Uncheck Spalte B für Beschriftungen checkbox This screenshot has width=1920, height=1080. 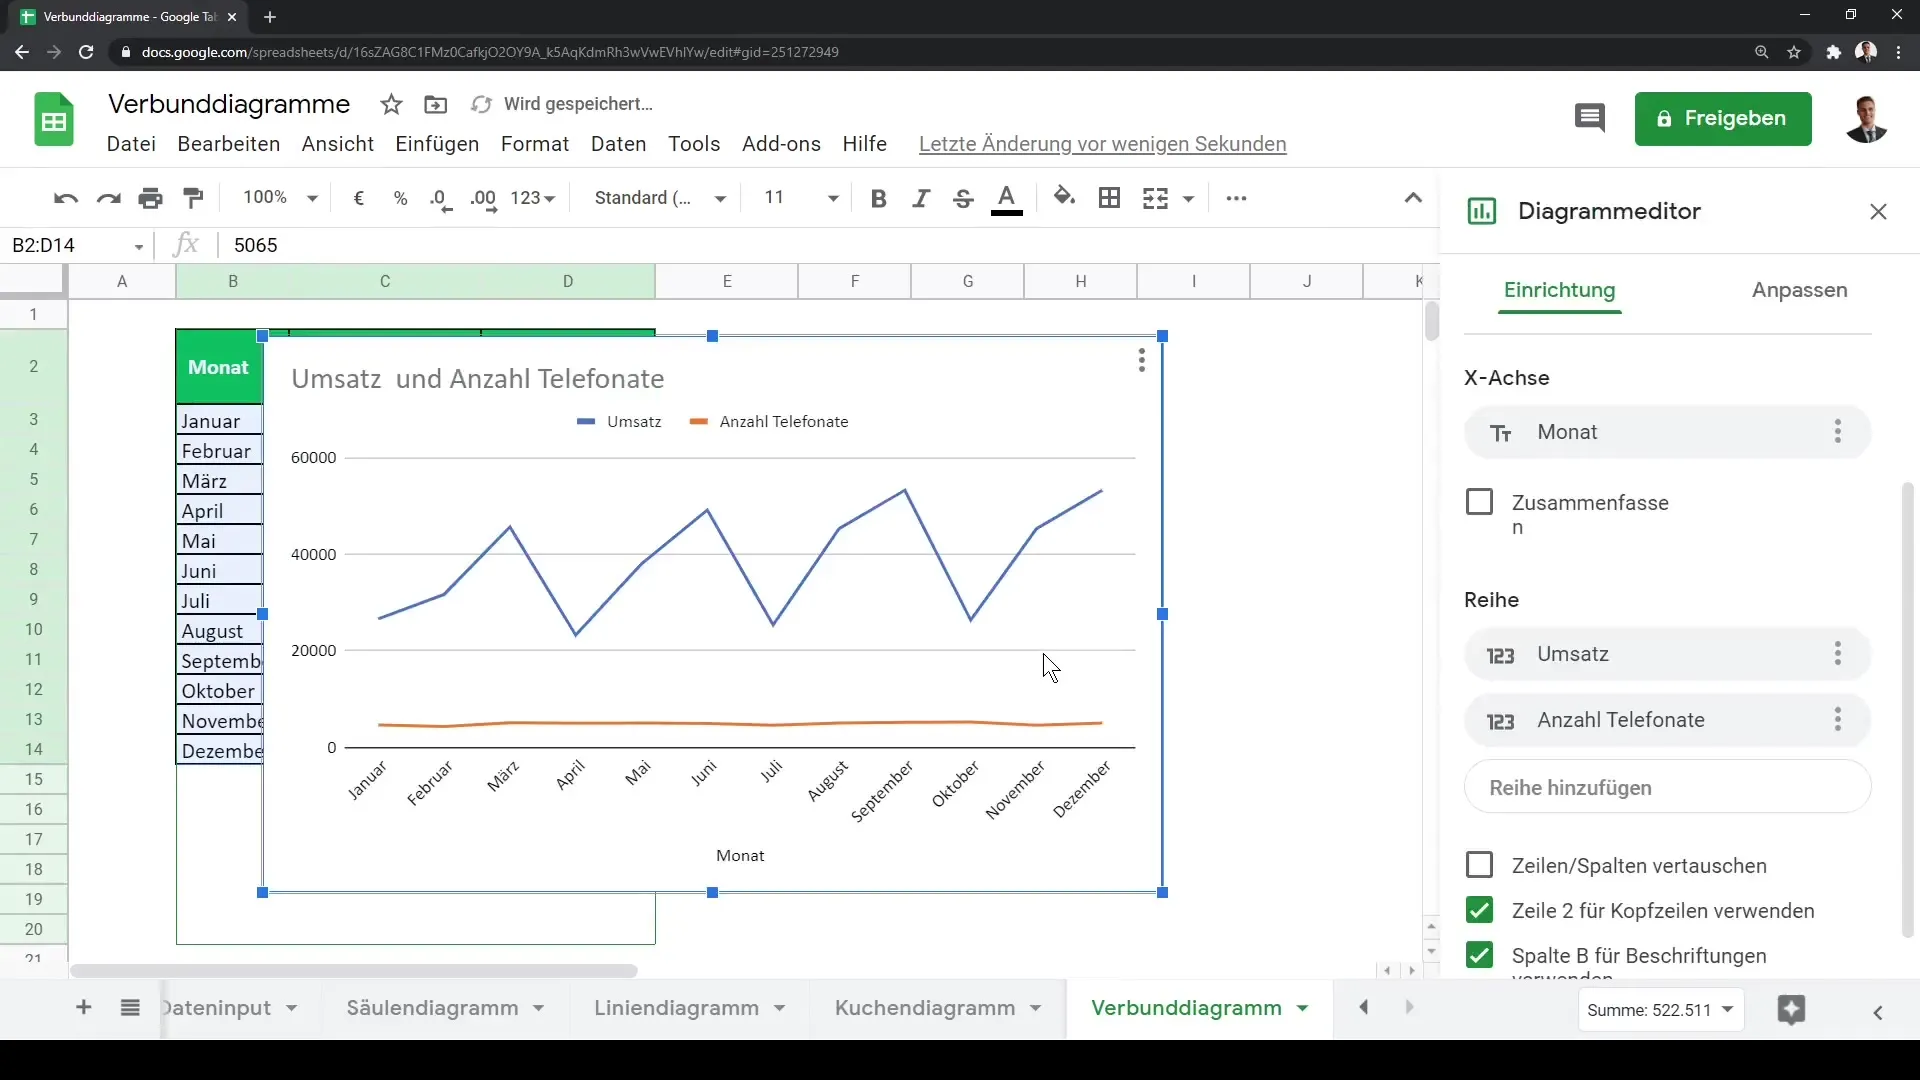1479,955
